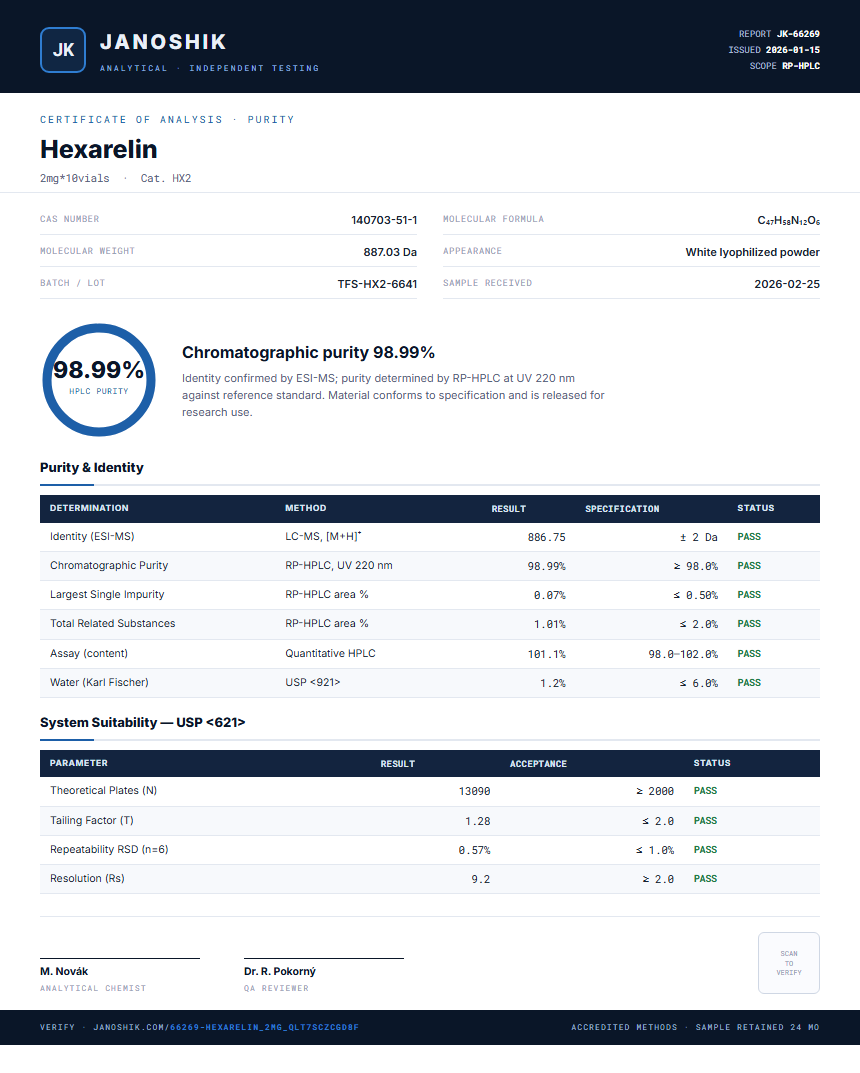Select resolution result 9.2

pos(480,879)
